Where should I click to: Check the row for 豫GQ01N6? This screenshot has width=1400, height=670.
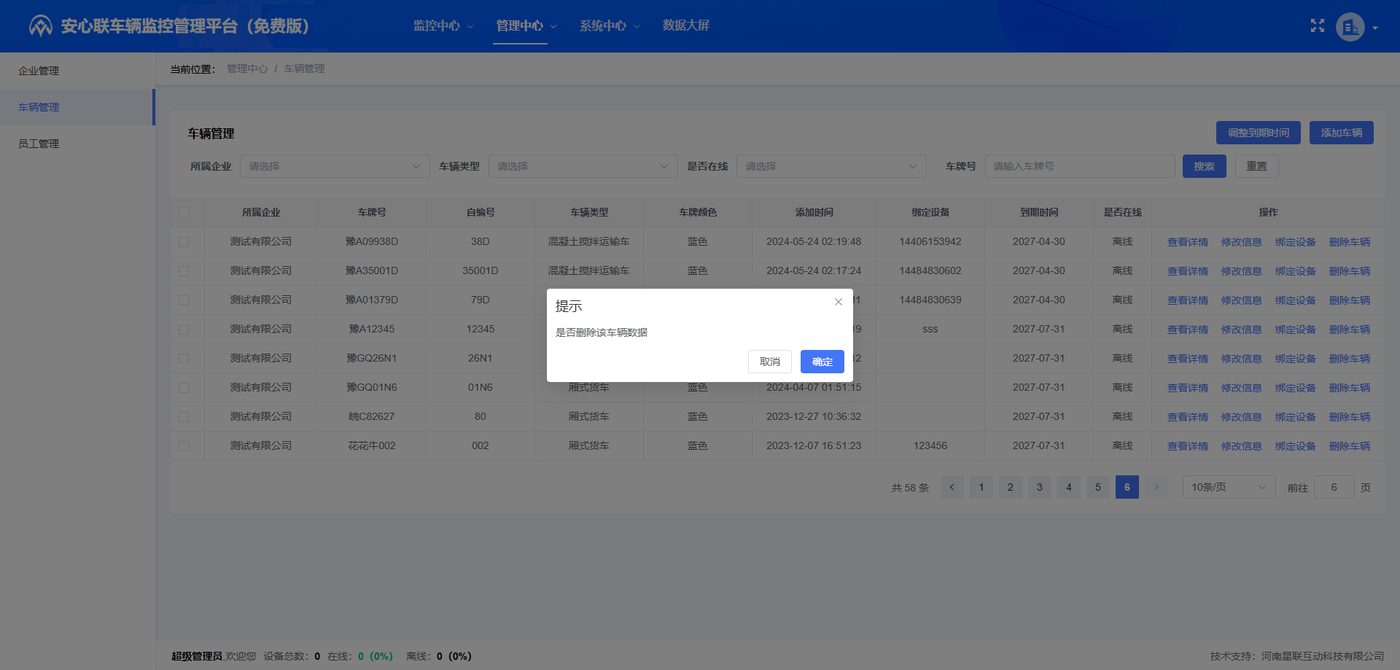click(183, 388)
